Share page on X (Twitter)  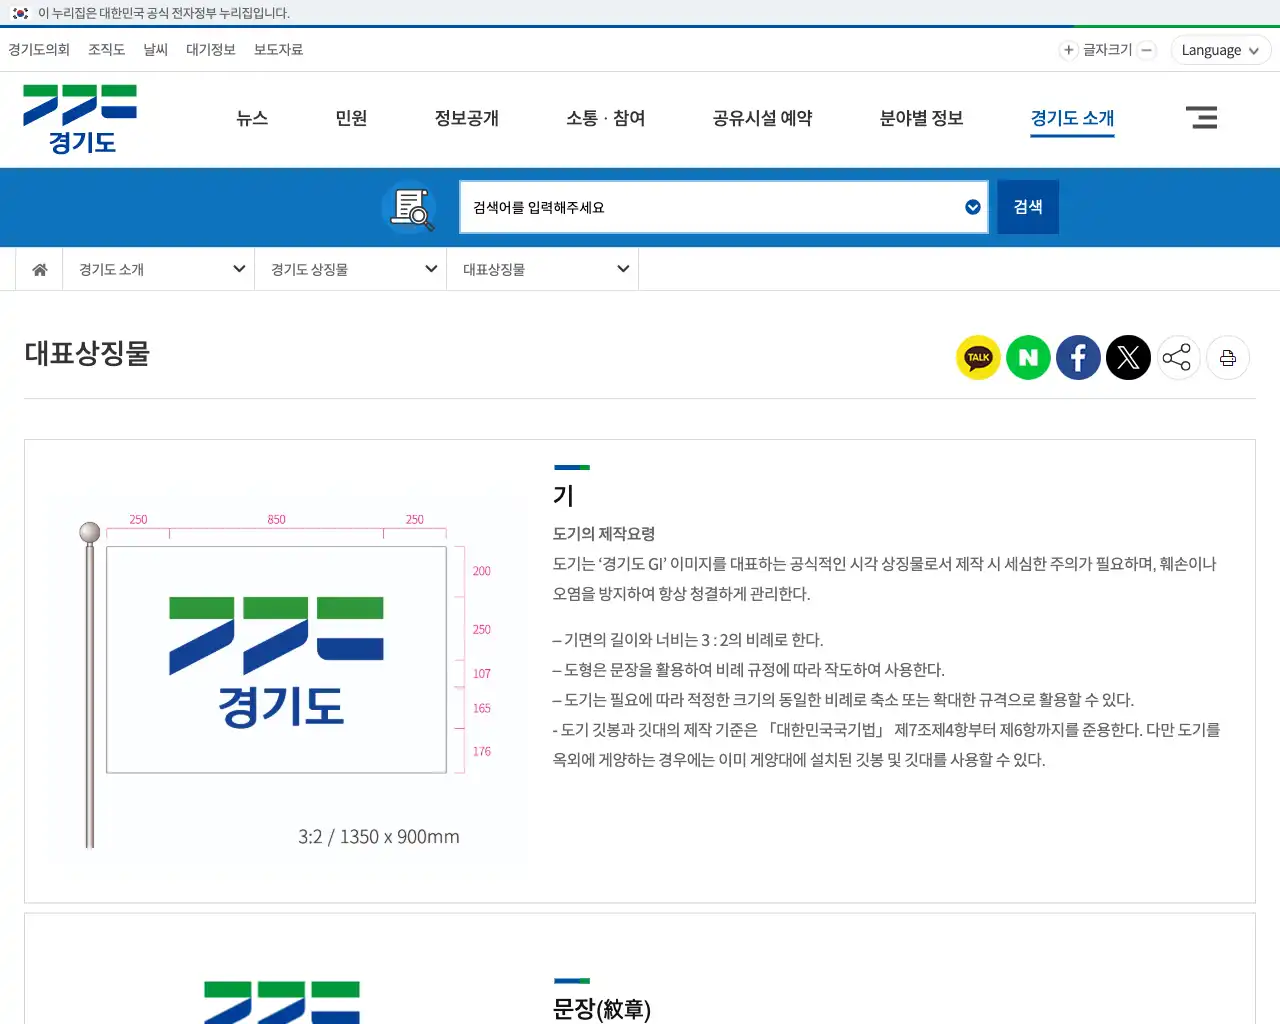pyautogui.click(x=1128, y=358)
